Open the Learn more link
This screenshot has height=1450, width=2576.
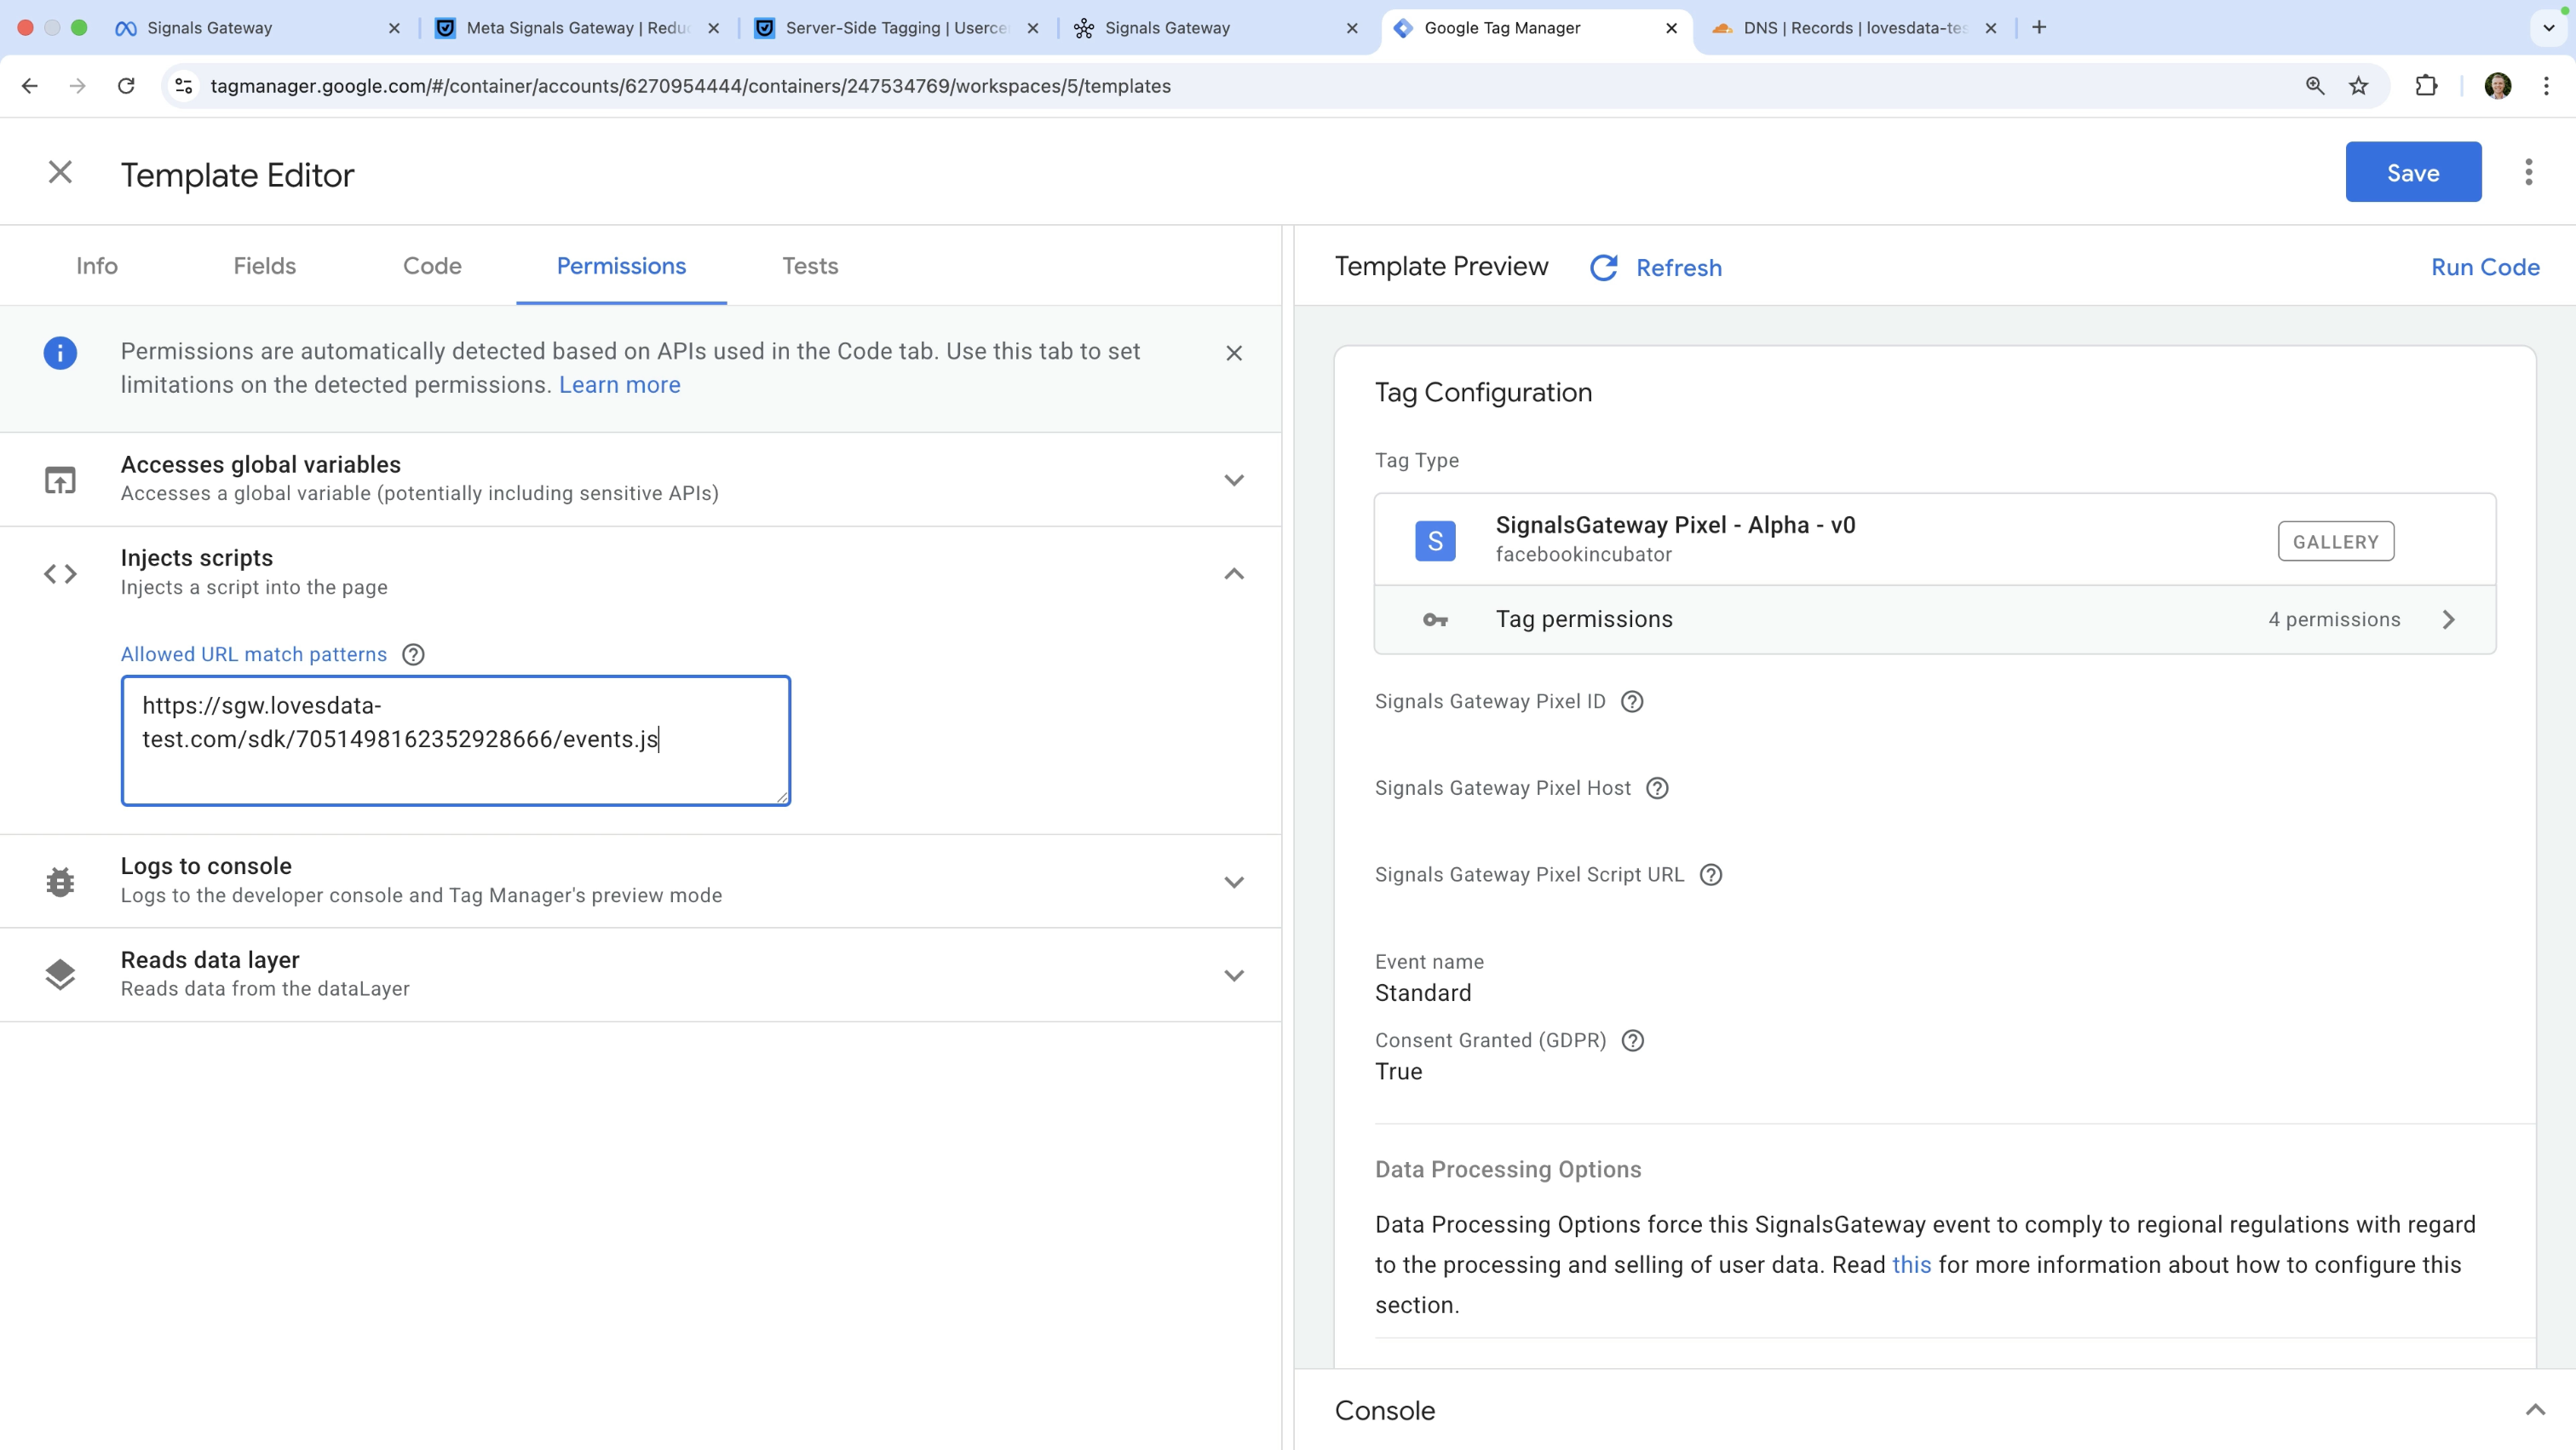[619, 385]
